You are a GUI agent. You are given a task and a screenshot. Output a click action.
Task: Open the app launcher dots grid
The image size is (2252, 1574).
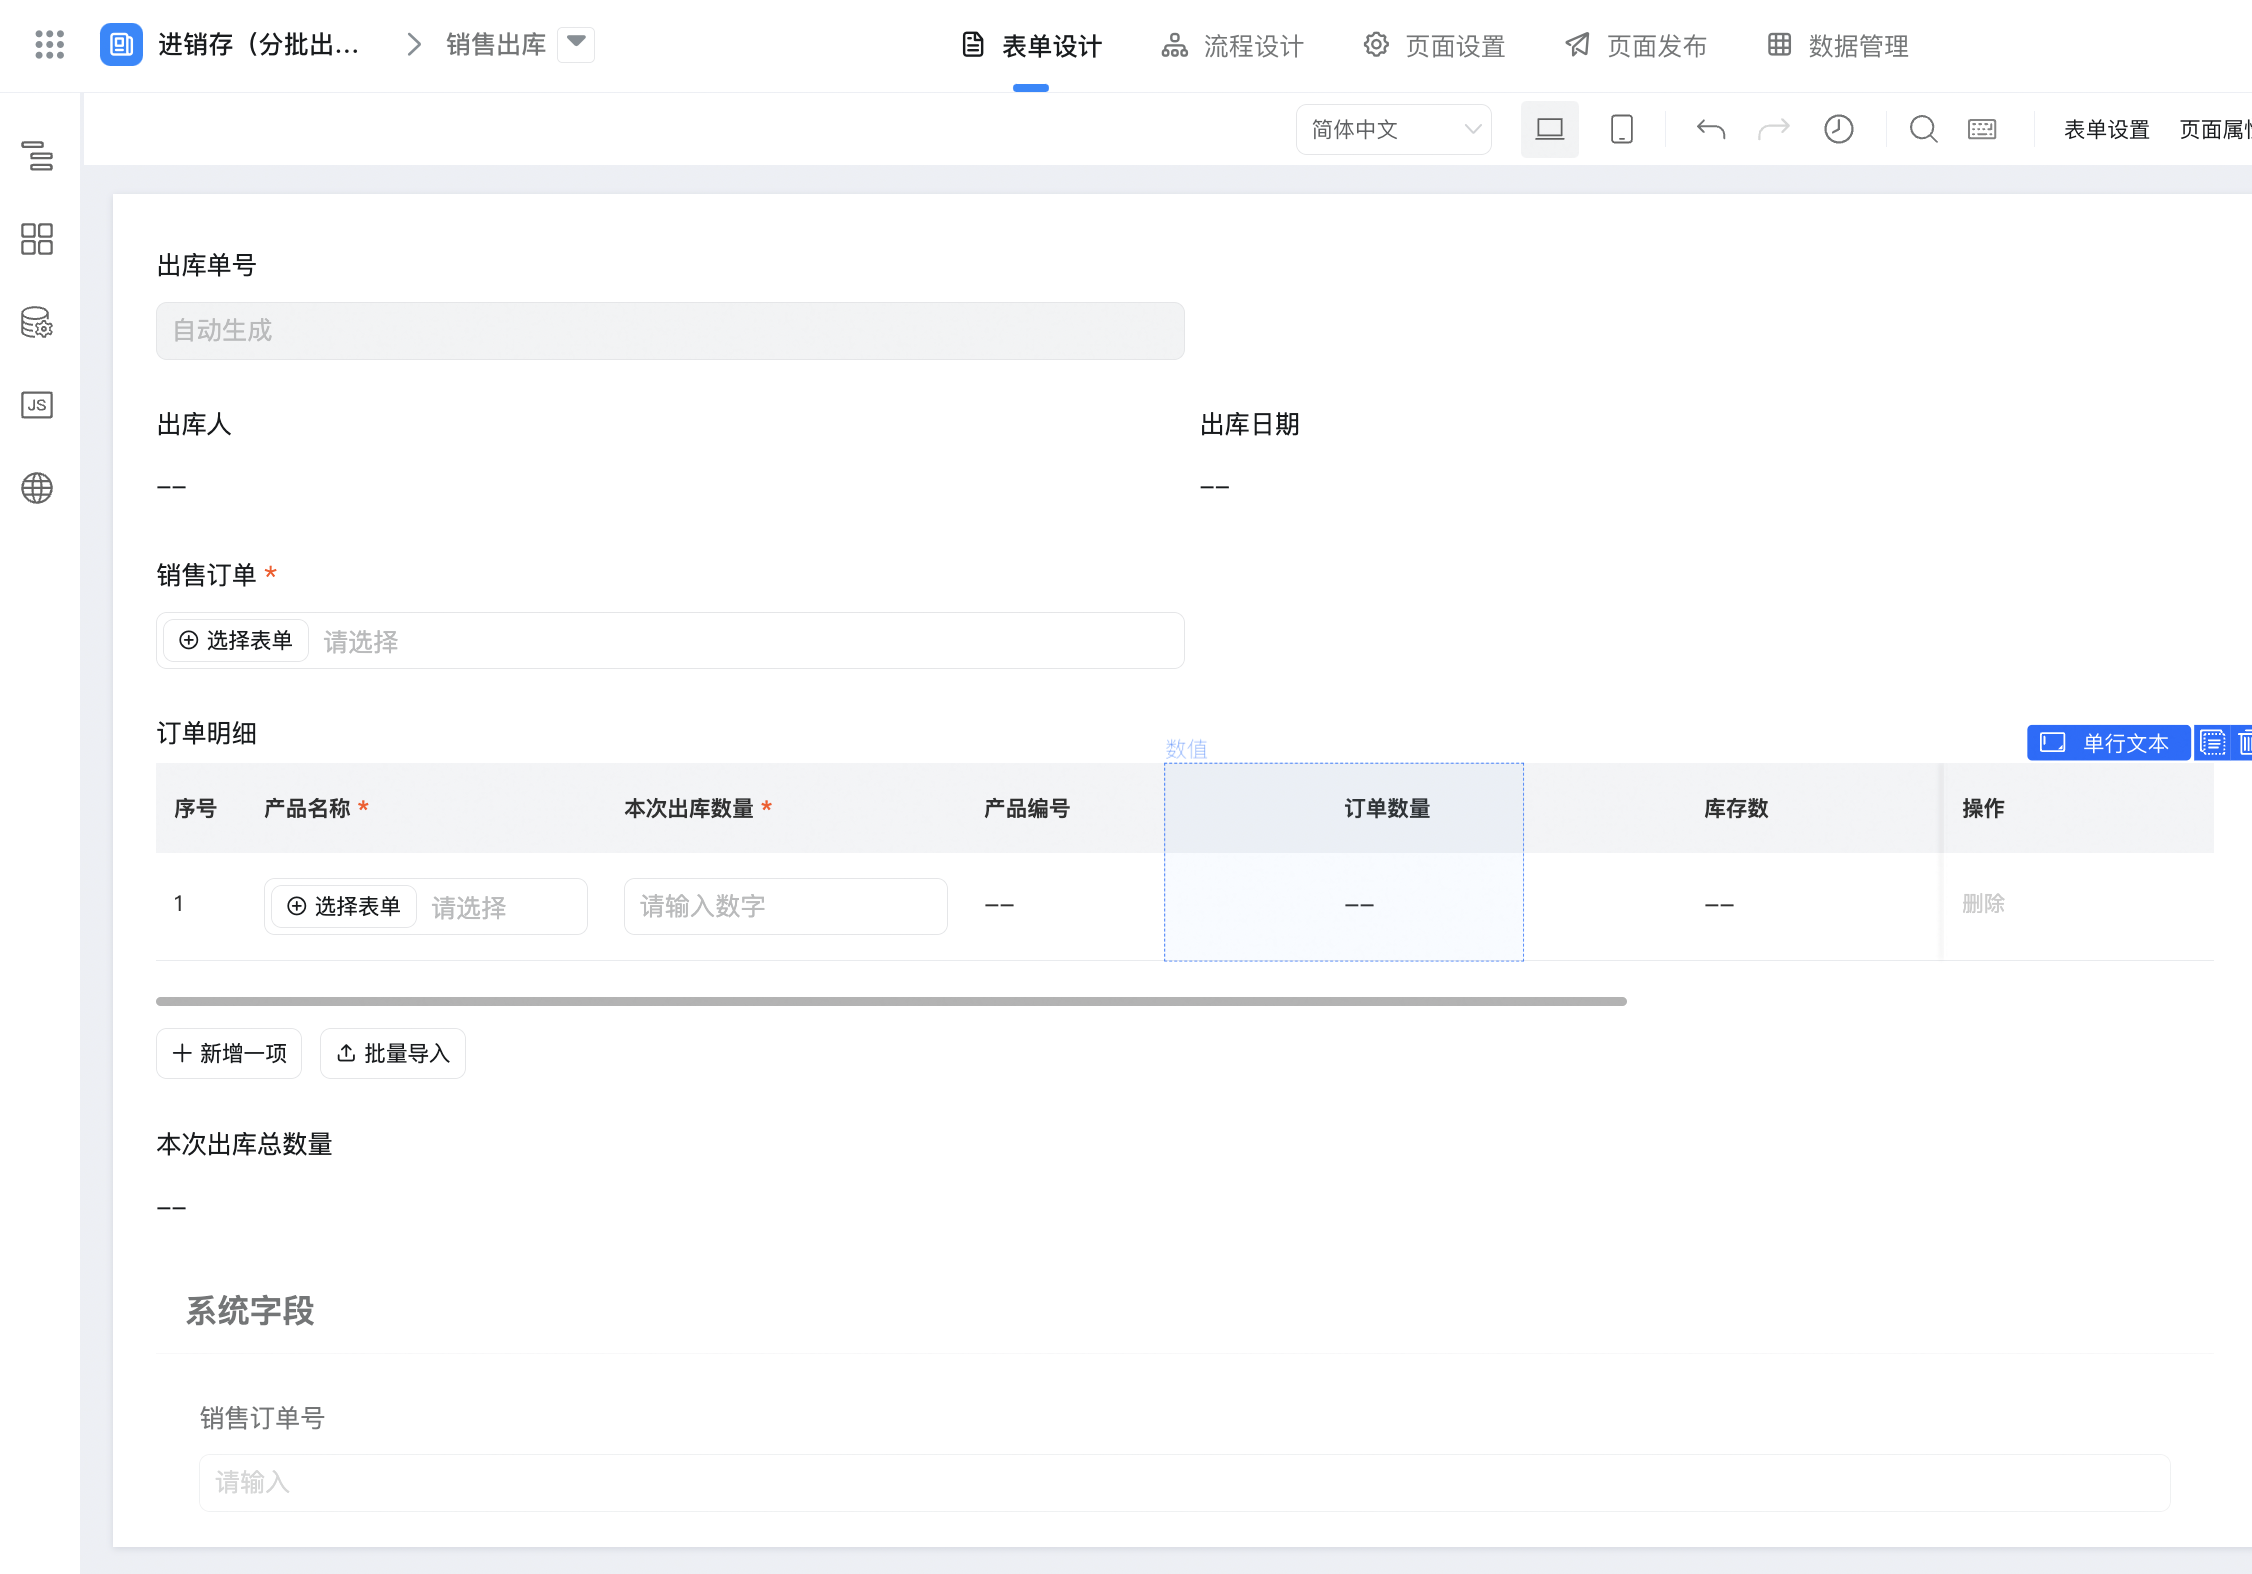pos(49,45)
